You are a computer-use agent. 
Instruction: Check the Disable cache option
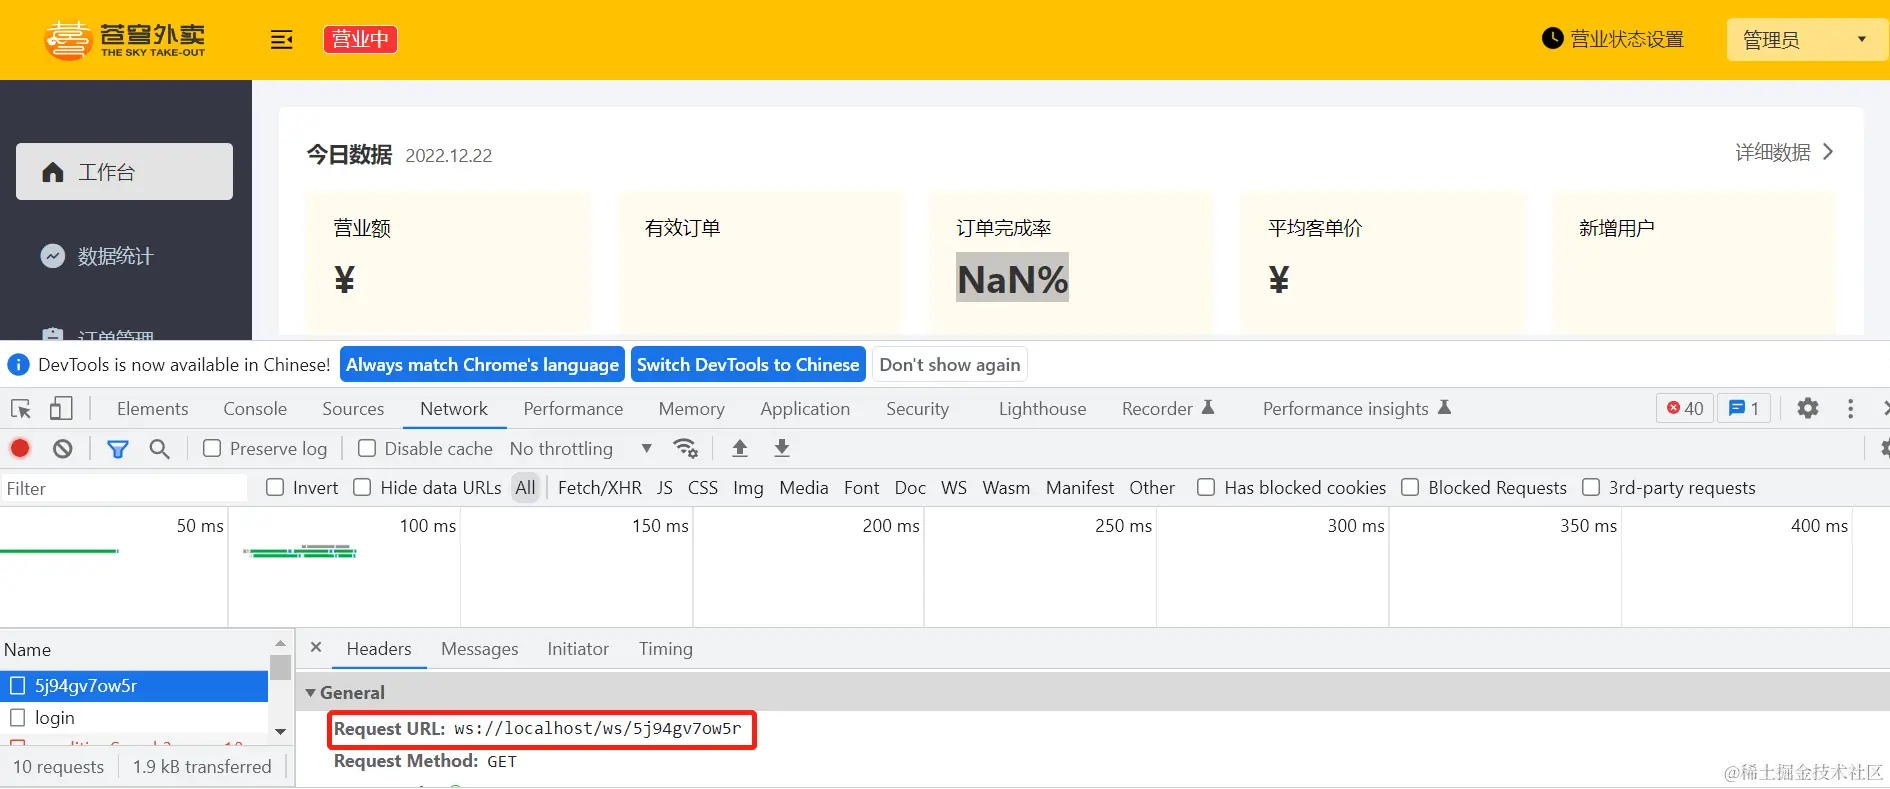(367, 448)
